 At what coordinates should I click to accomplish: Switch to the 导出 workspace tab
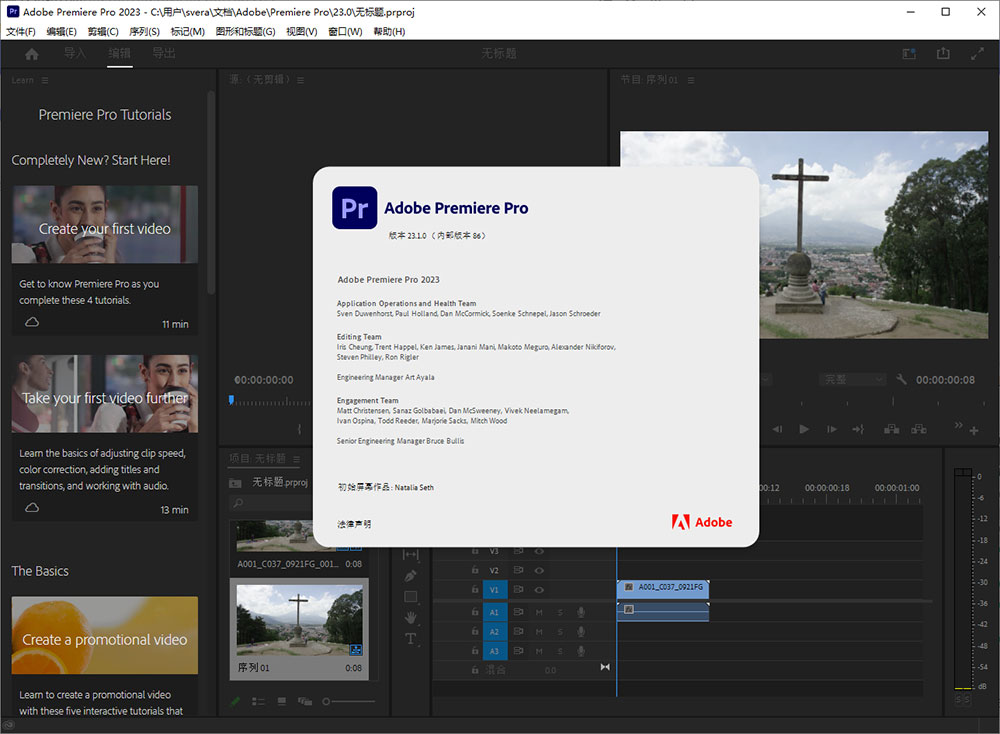tap(164, 54)
